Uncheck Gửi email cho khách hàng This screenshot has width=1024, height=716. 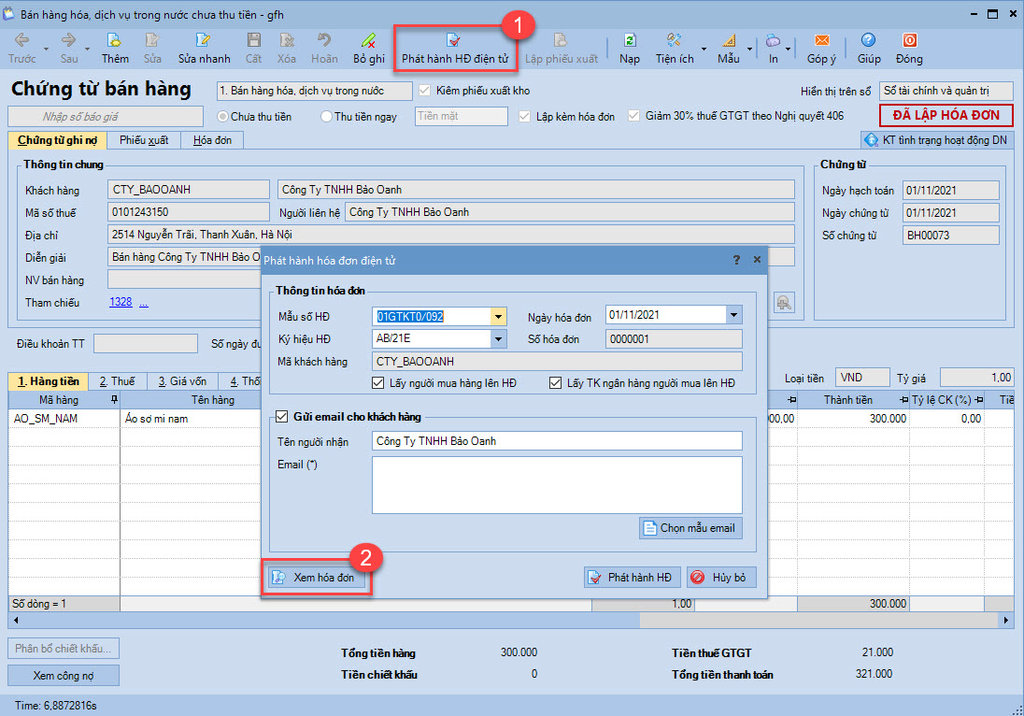(x=281, y=416)
